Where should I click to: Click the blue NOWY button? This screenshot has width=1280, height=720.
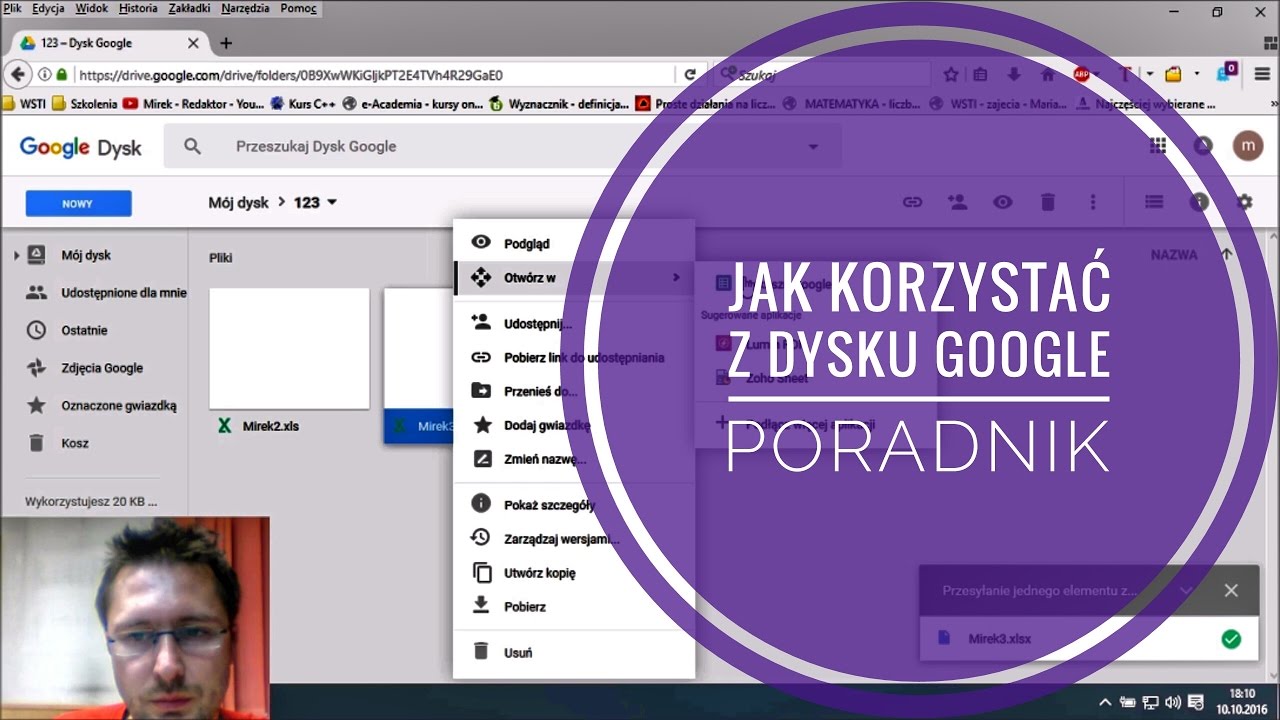click(78, 203)
